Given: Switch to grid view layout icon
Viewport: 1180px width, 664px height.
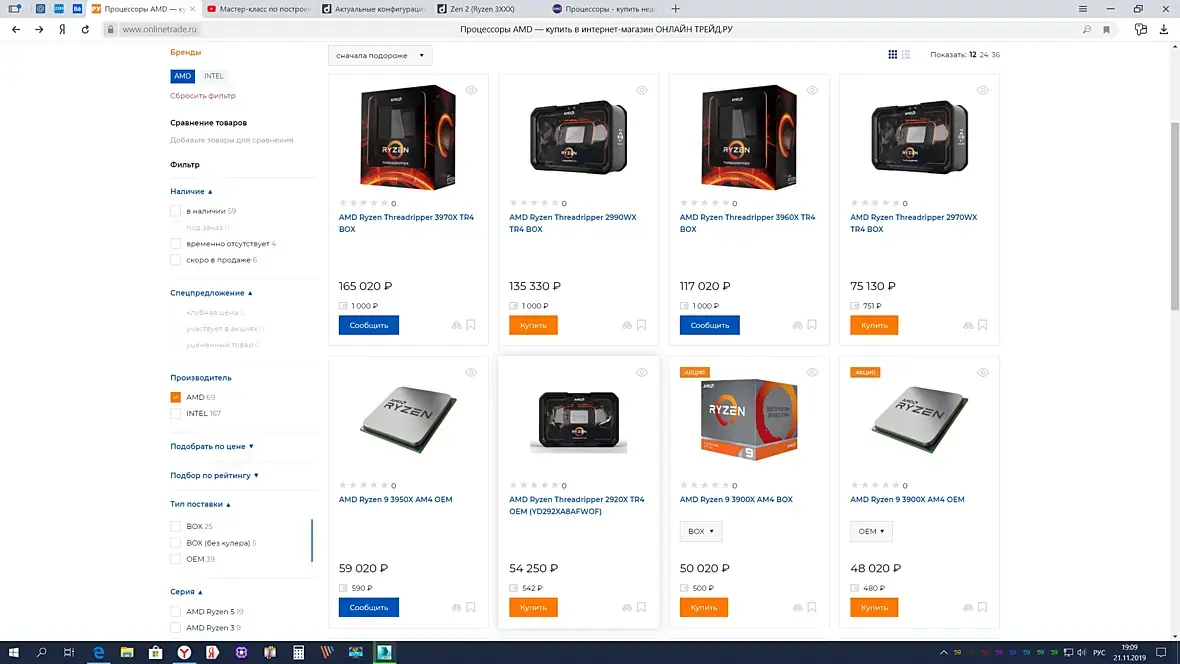Looking at the screenshot, I should [x=893, y=54].
